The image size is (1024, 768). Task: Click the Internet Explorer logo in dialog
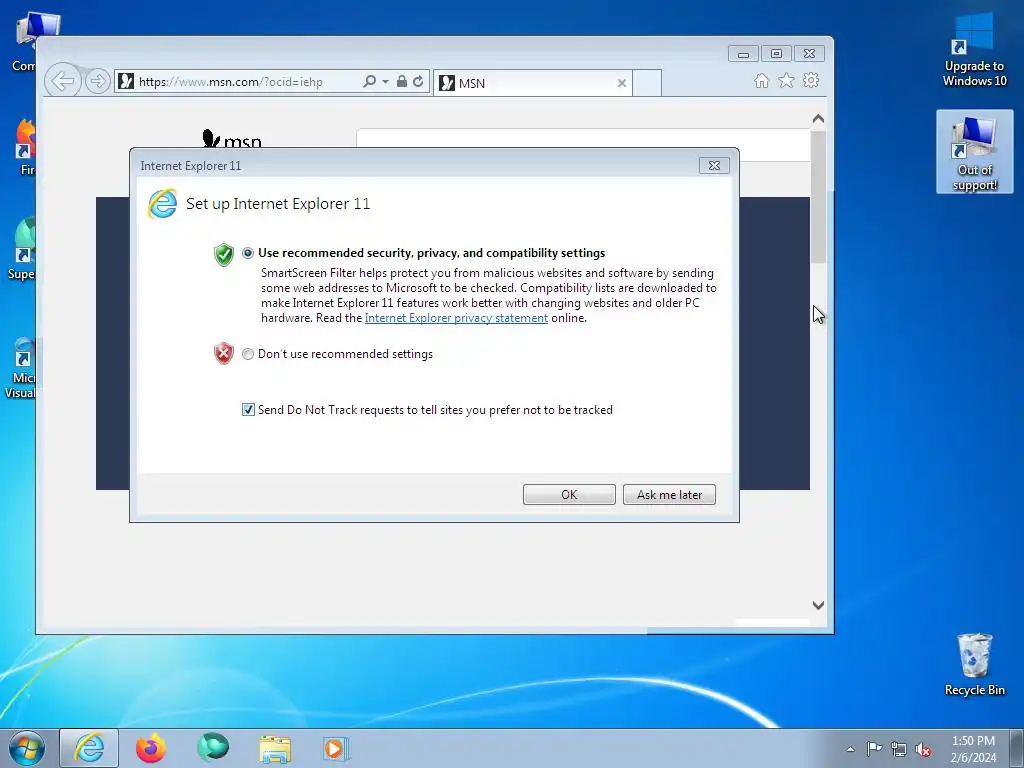coord(163,203)
